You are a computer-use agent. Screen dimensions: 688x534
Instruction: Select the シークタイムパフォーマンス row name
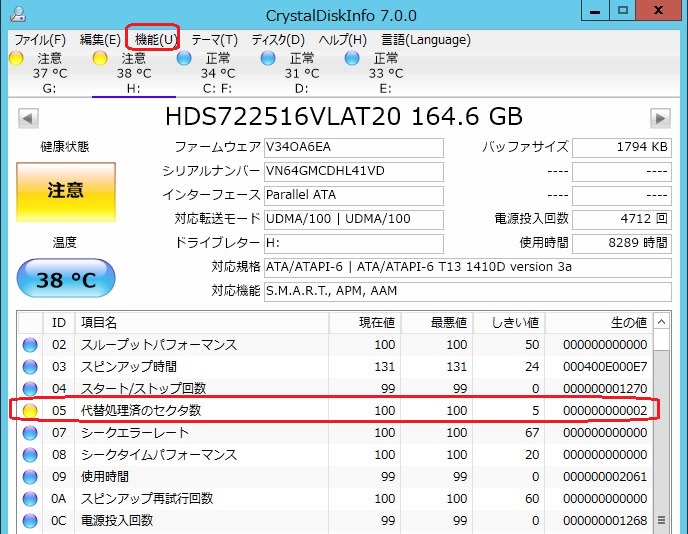(159, 455)
